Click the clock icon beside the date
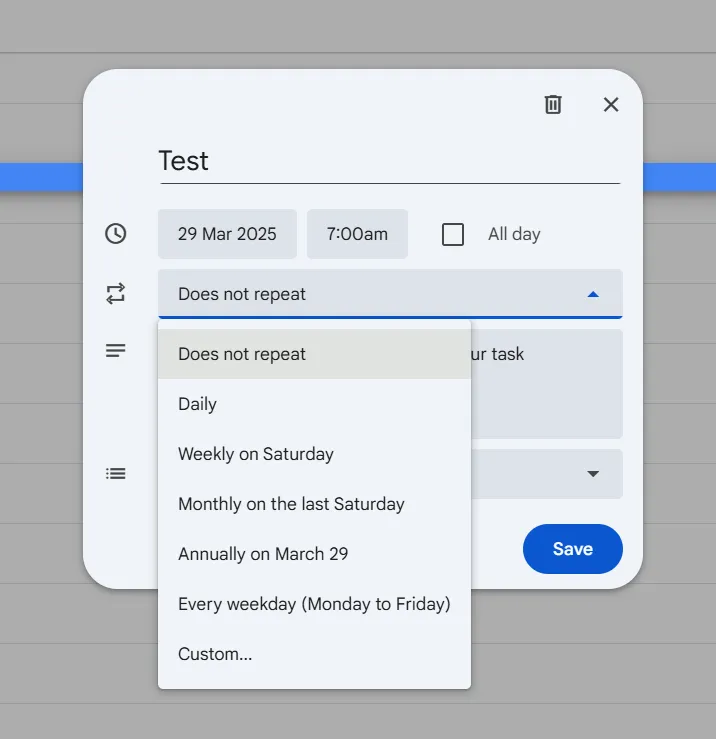This screenshot has height=739, width=716. [115, 234]
